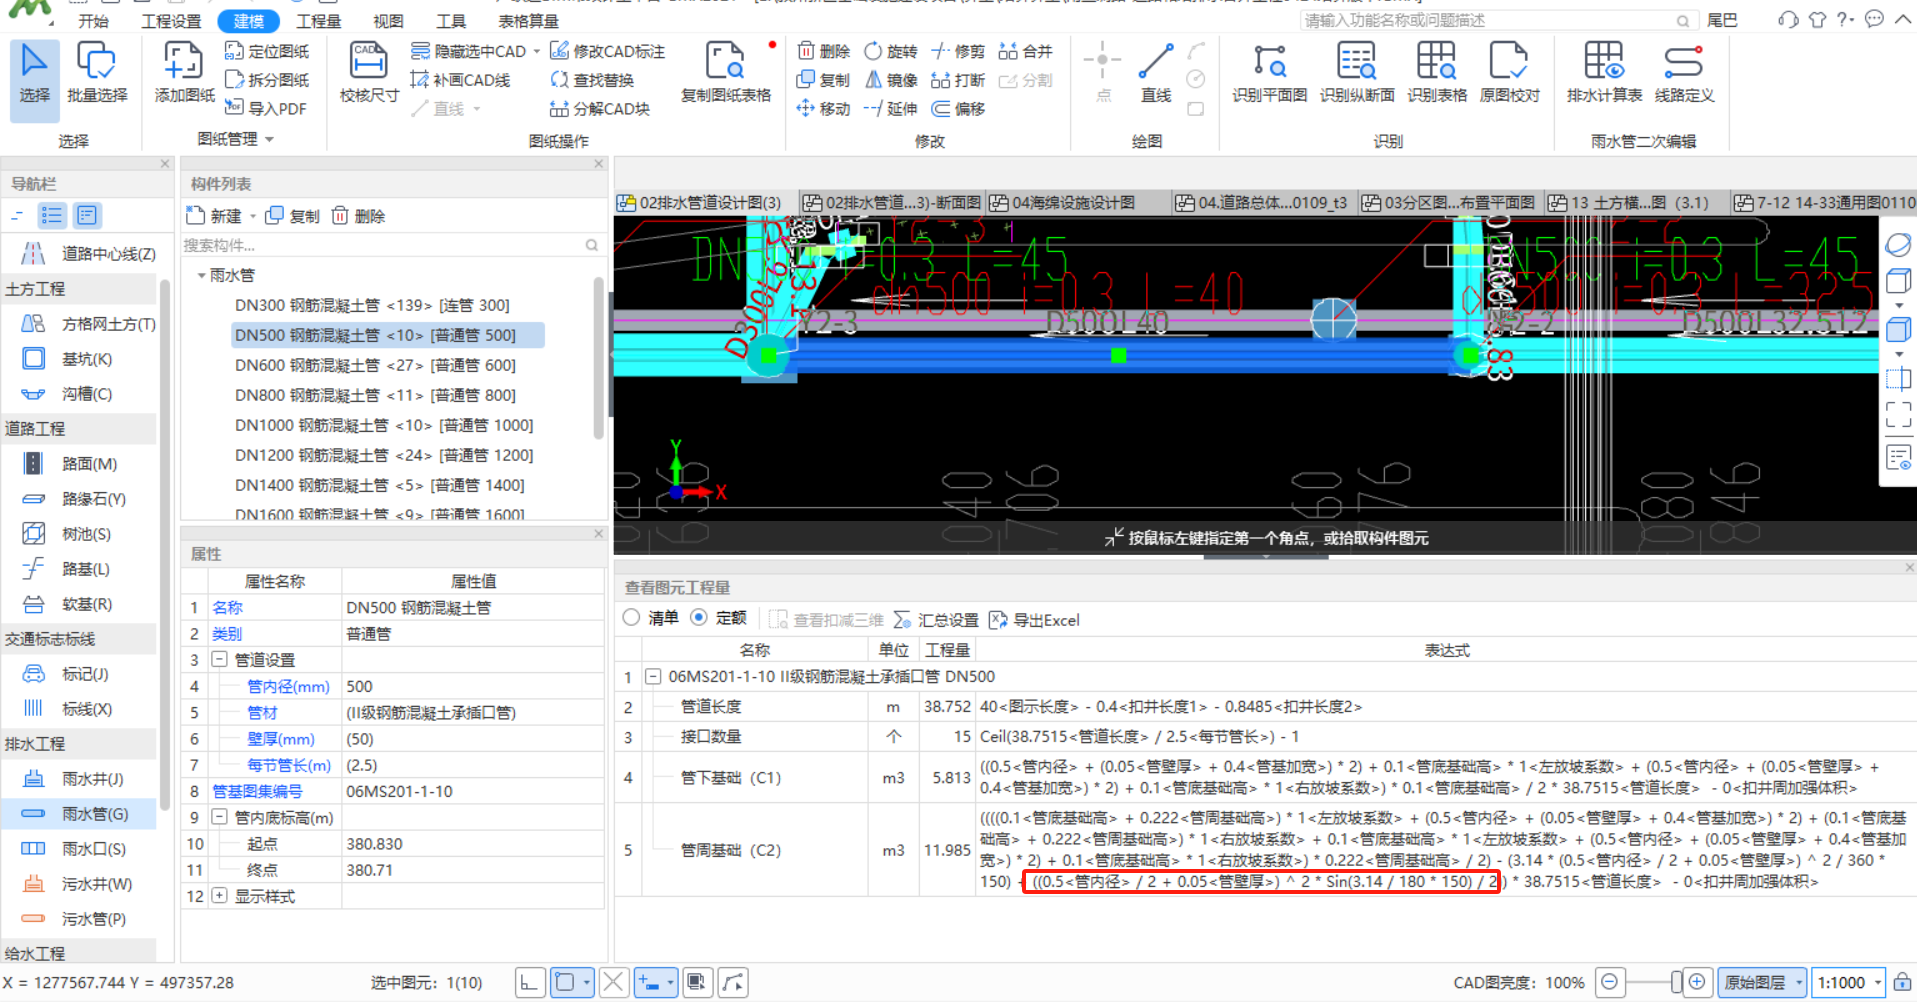
Task: Click 拆分图纸 in ribbon
Action: (x=267, y=80)
